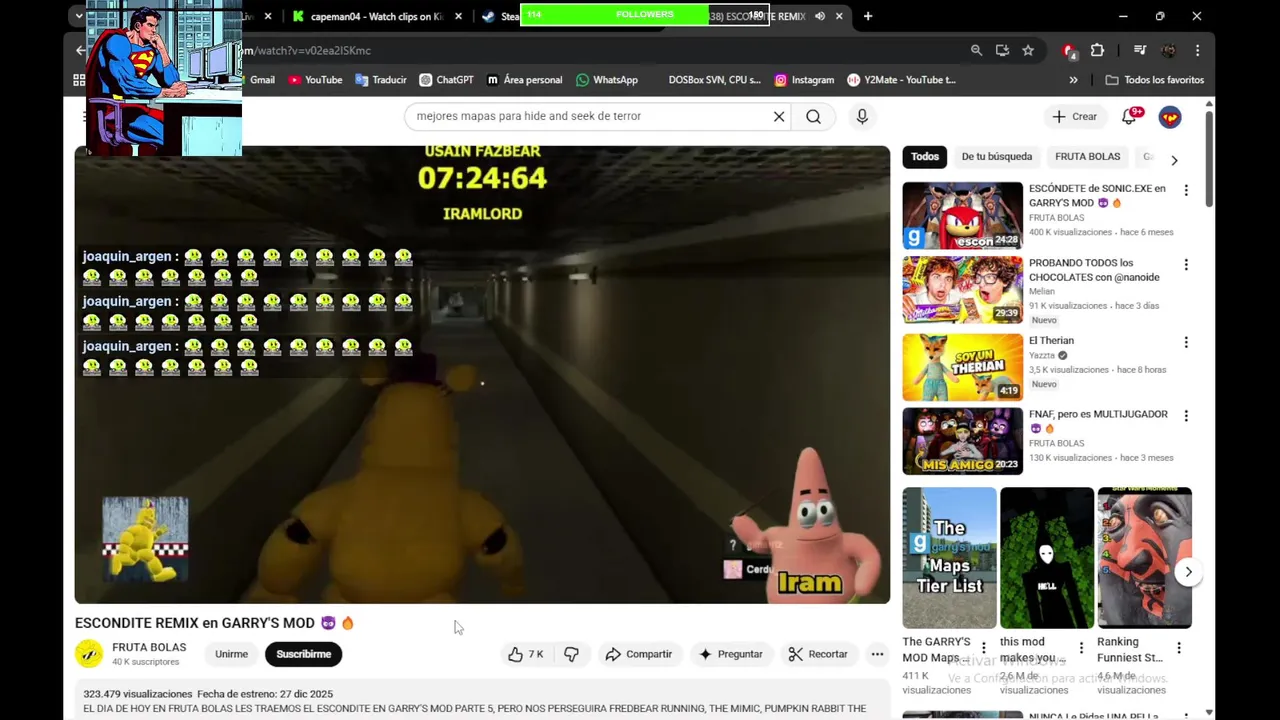This screenshot has height=720, width=1280.
Task: Open YouTube notifications bell
Action: point(1129,116)
